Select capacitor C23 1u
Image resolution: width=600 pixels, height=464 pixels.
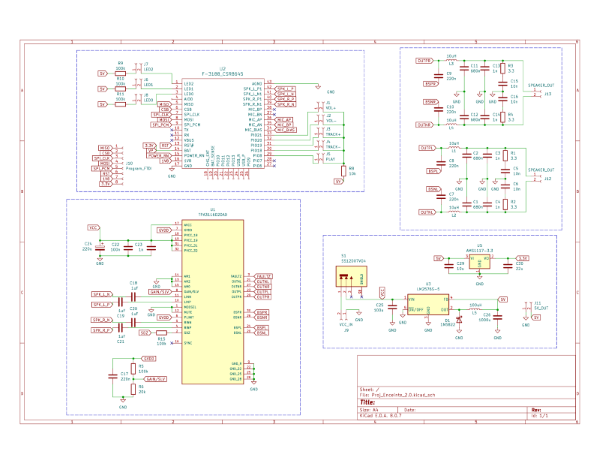pyautogui.click(x=152, y=248)
